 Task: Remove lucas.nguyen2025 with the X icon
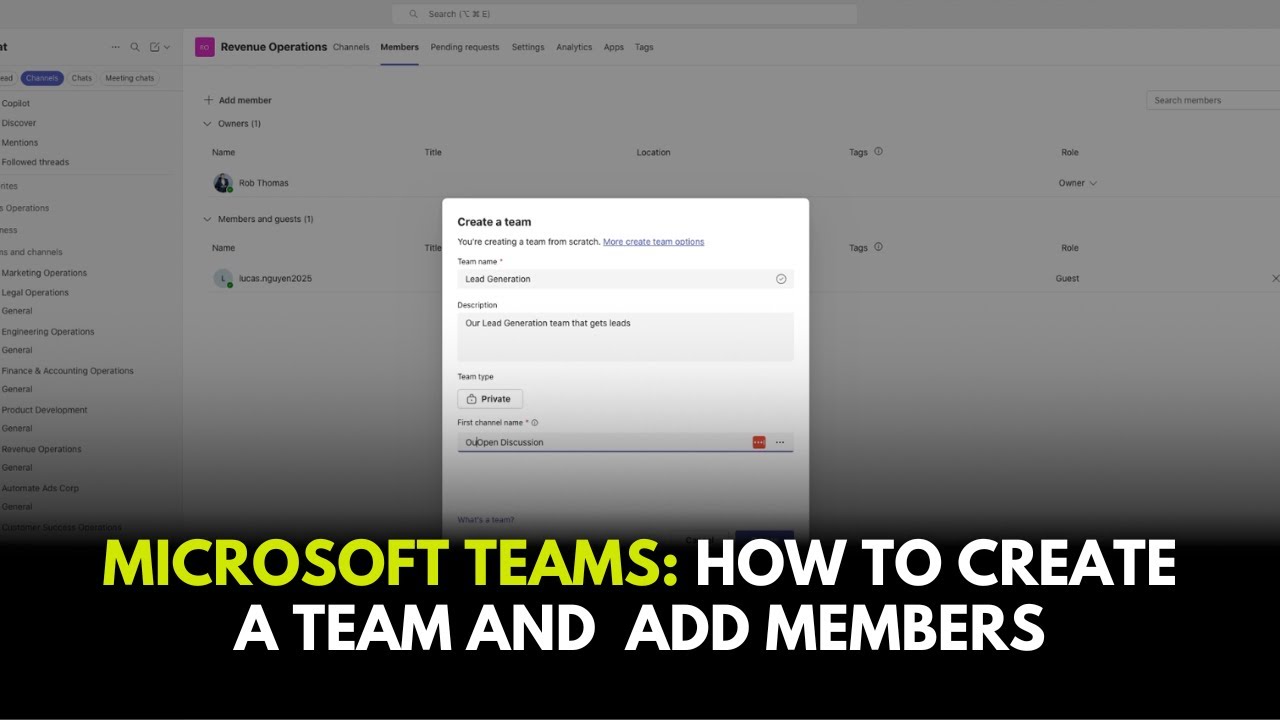pyautogui.click(x=1275, y=278)
